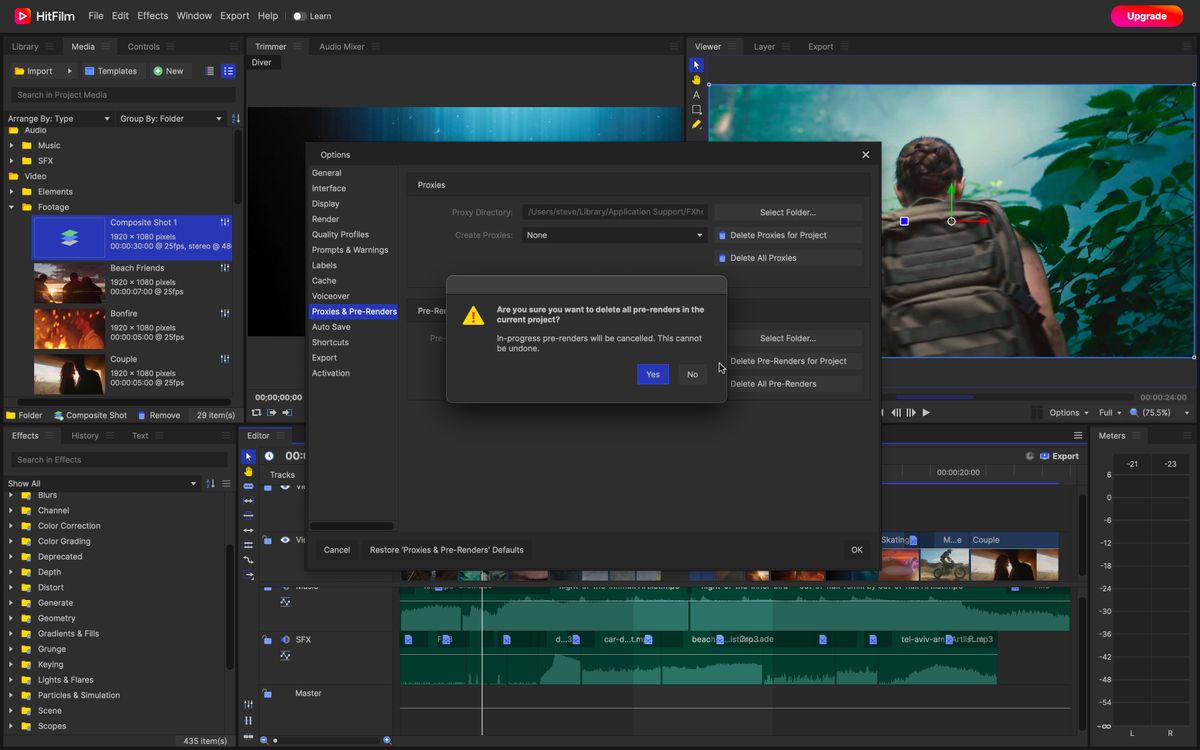
Task: Switch media panel to detailed preview view
Action: click(228, 71)
